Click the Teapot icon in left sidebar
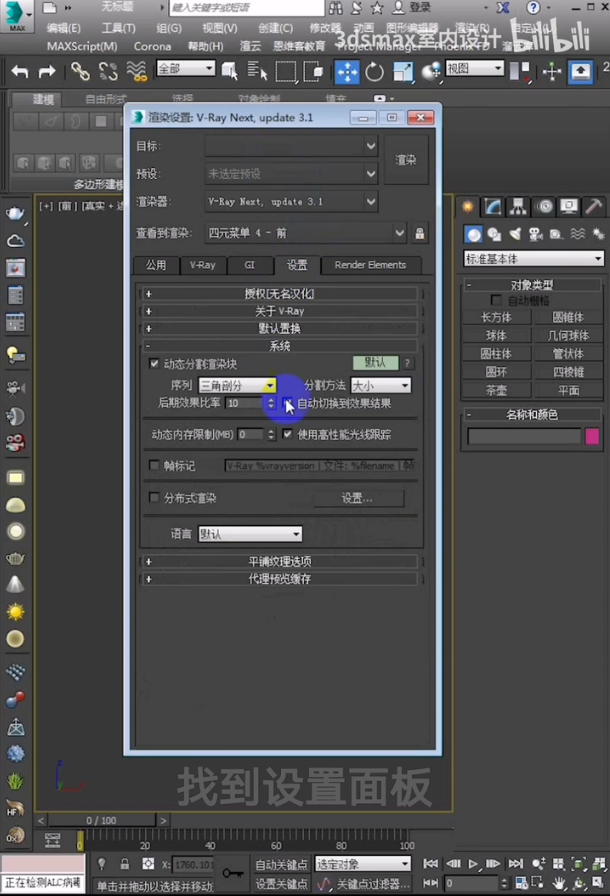Screen dimensions: 610x896 tap(15, 213)
